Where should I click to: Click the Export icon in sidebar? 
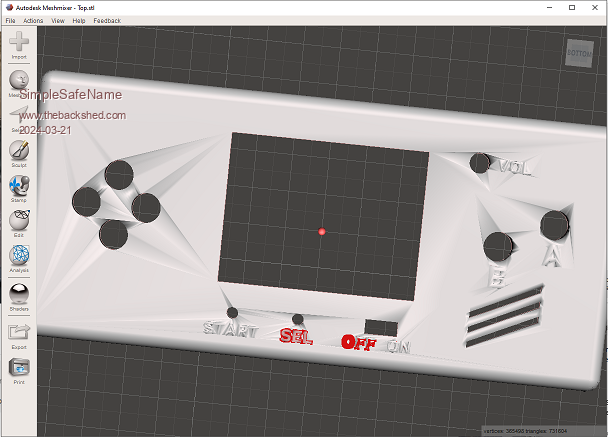(19, 332)
